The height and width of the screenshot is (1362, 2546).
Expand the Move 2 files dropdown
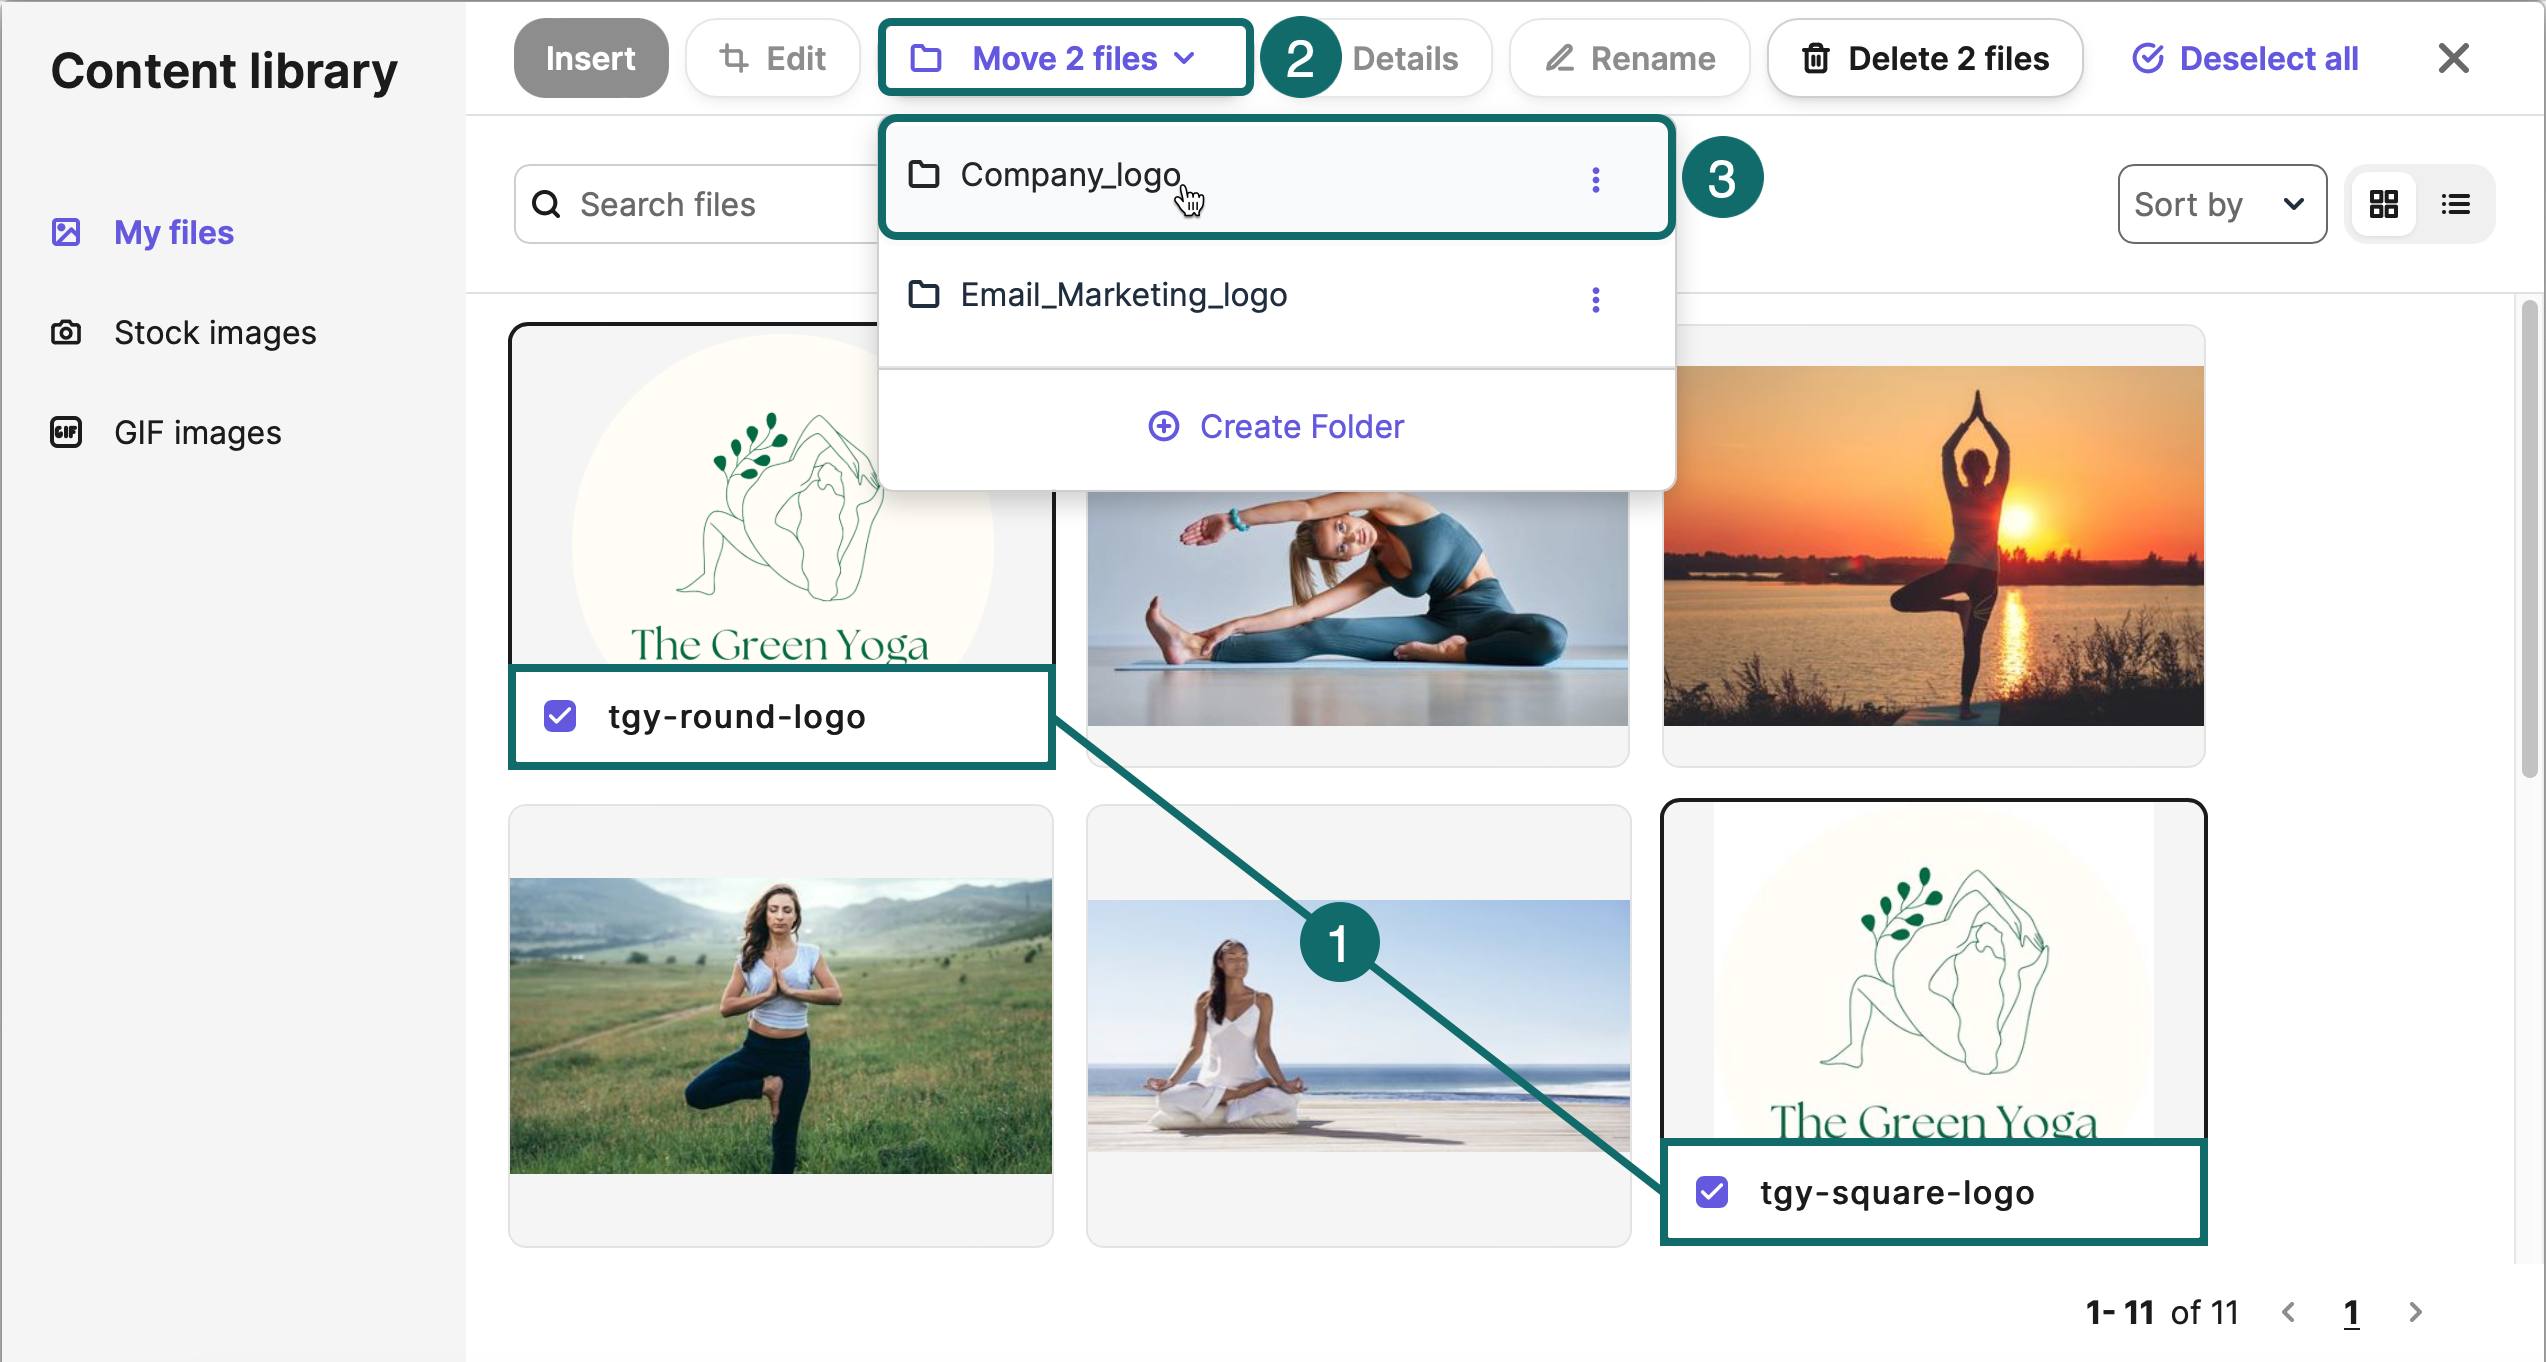point(1065,59)
